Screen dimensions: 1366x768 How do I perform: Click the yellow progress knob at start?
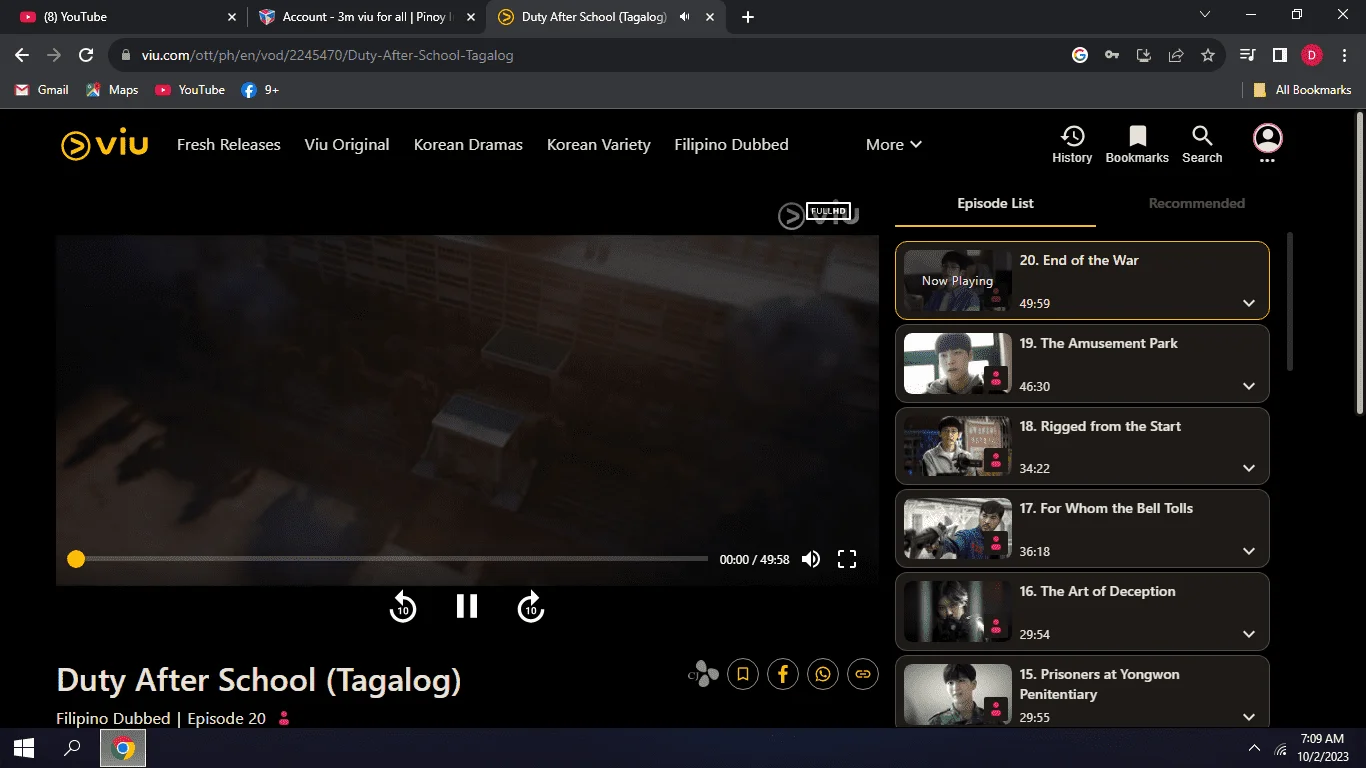[76, 559]
